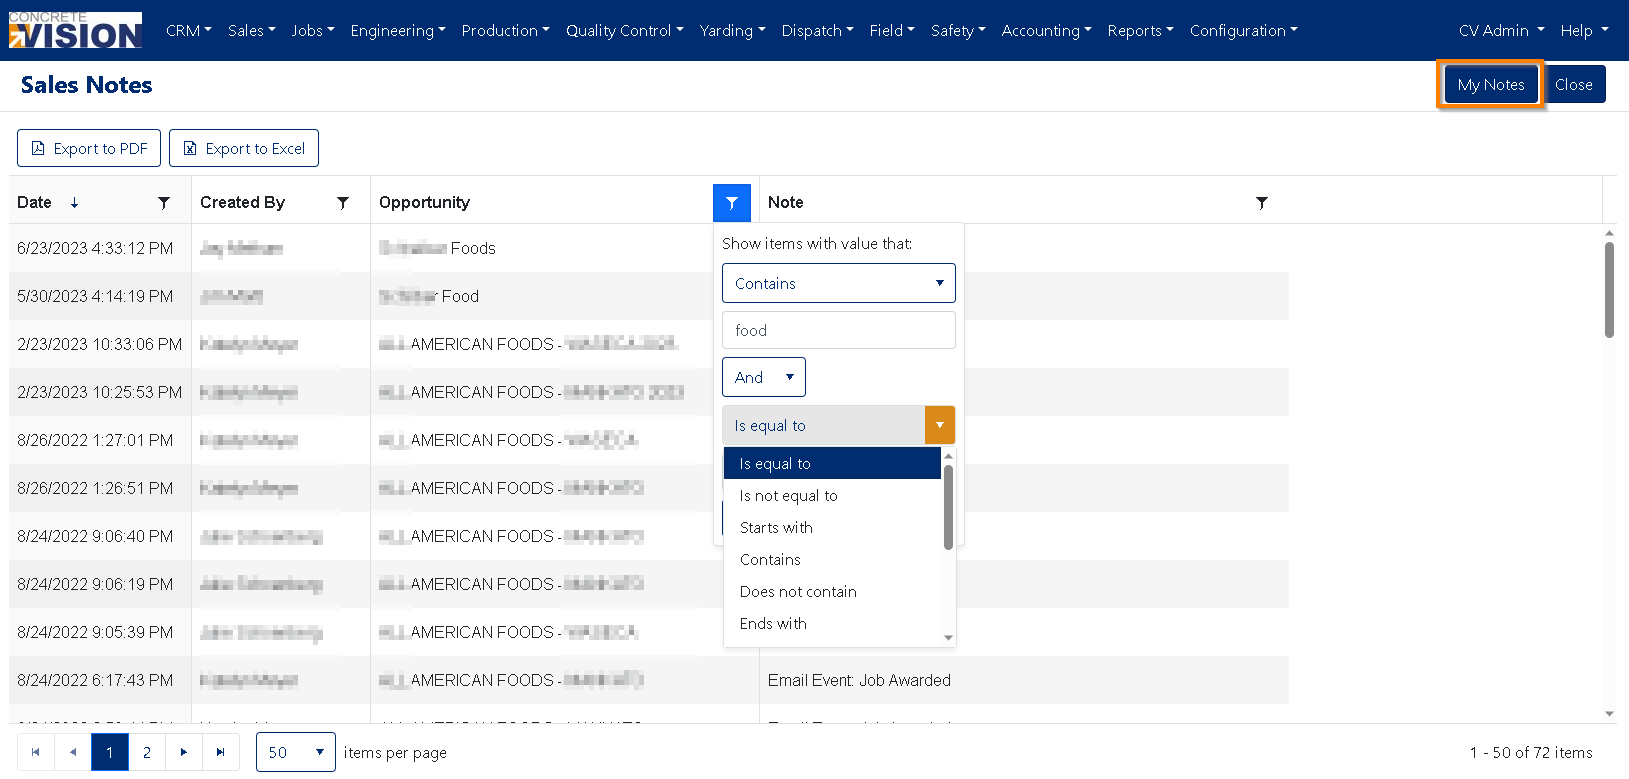
Task: Click the grid vertical scrollbar thumb
Action: pos(1609,290)
